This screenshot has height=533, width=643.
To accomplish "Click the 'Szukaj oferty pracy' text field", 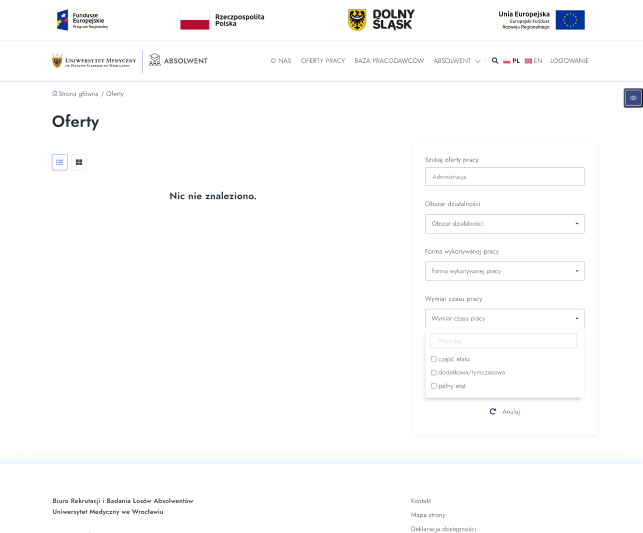I will click(504, 177).
